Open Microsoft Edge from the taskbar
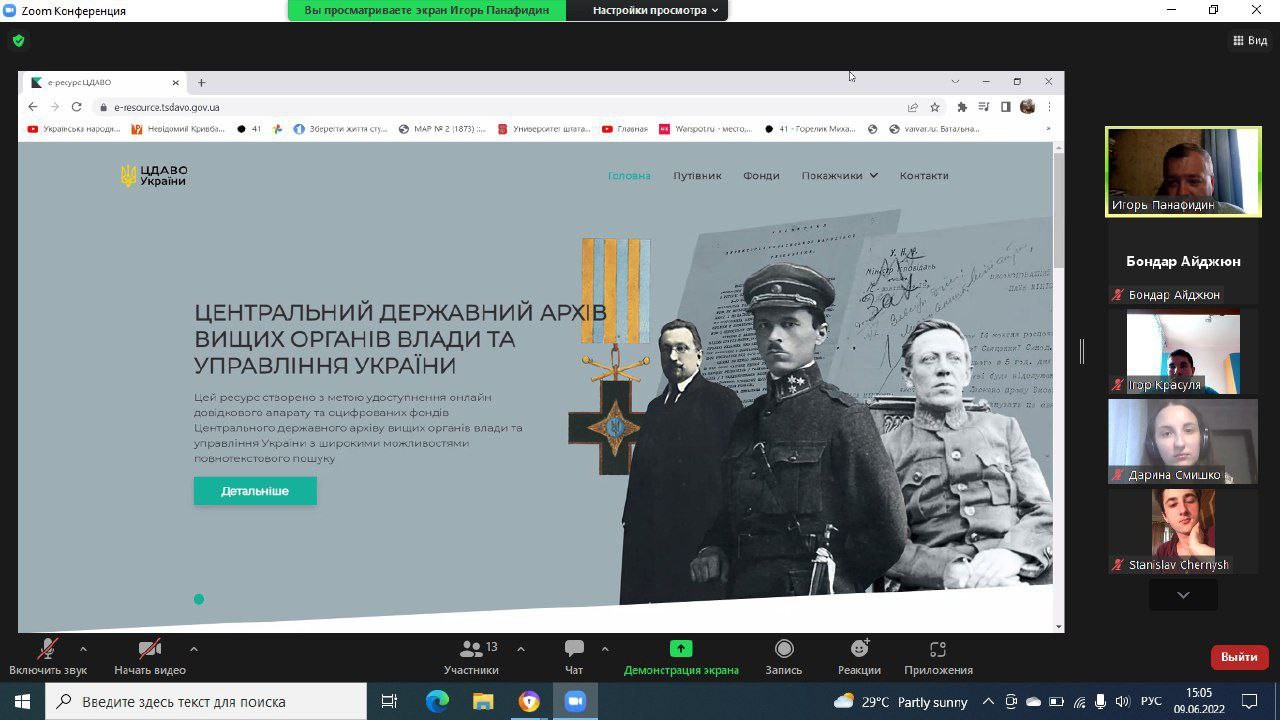 [437, 701]
